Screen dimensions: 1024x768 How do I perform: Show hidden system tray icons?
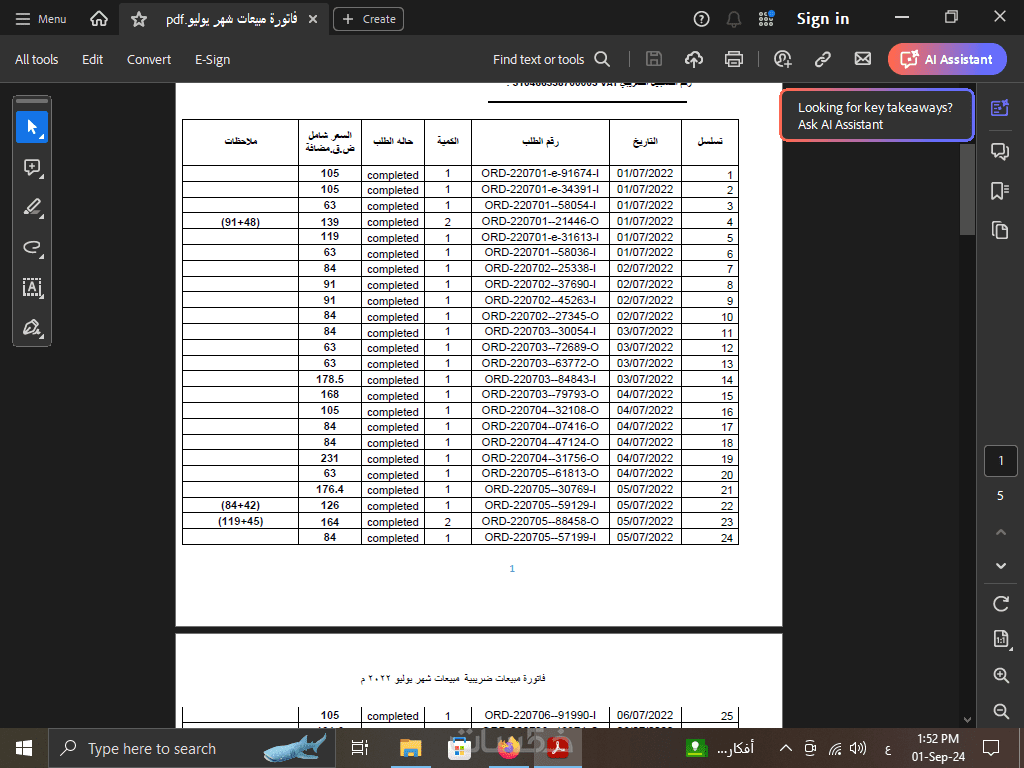click(x=786, y=748)
